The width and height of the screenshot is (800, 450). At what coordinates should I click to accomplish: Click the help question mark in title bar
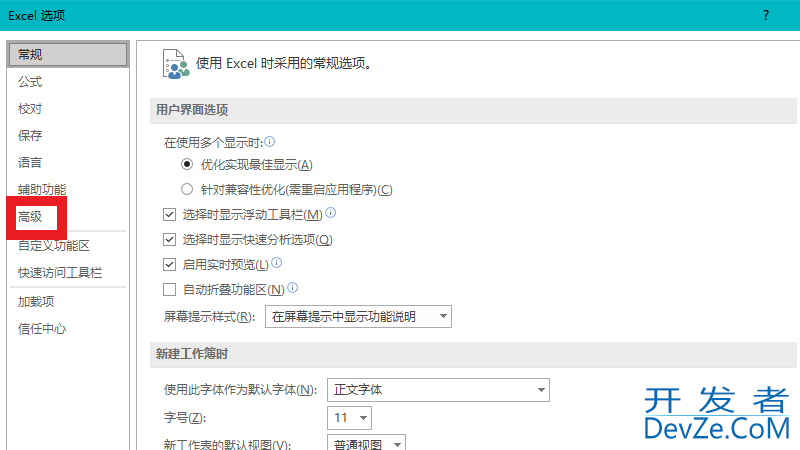tap(766, 15)
